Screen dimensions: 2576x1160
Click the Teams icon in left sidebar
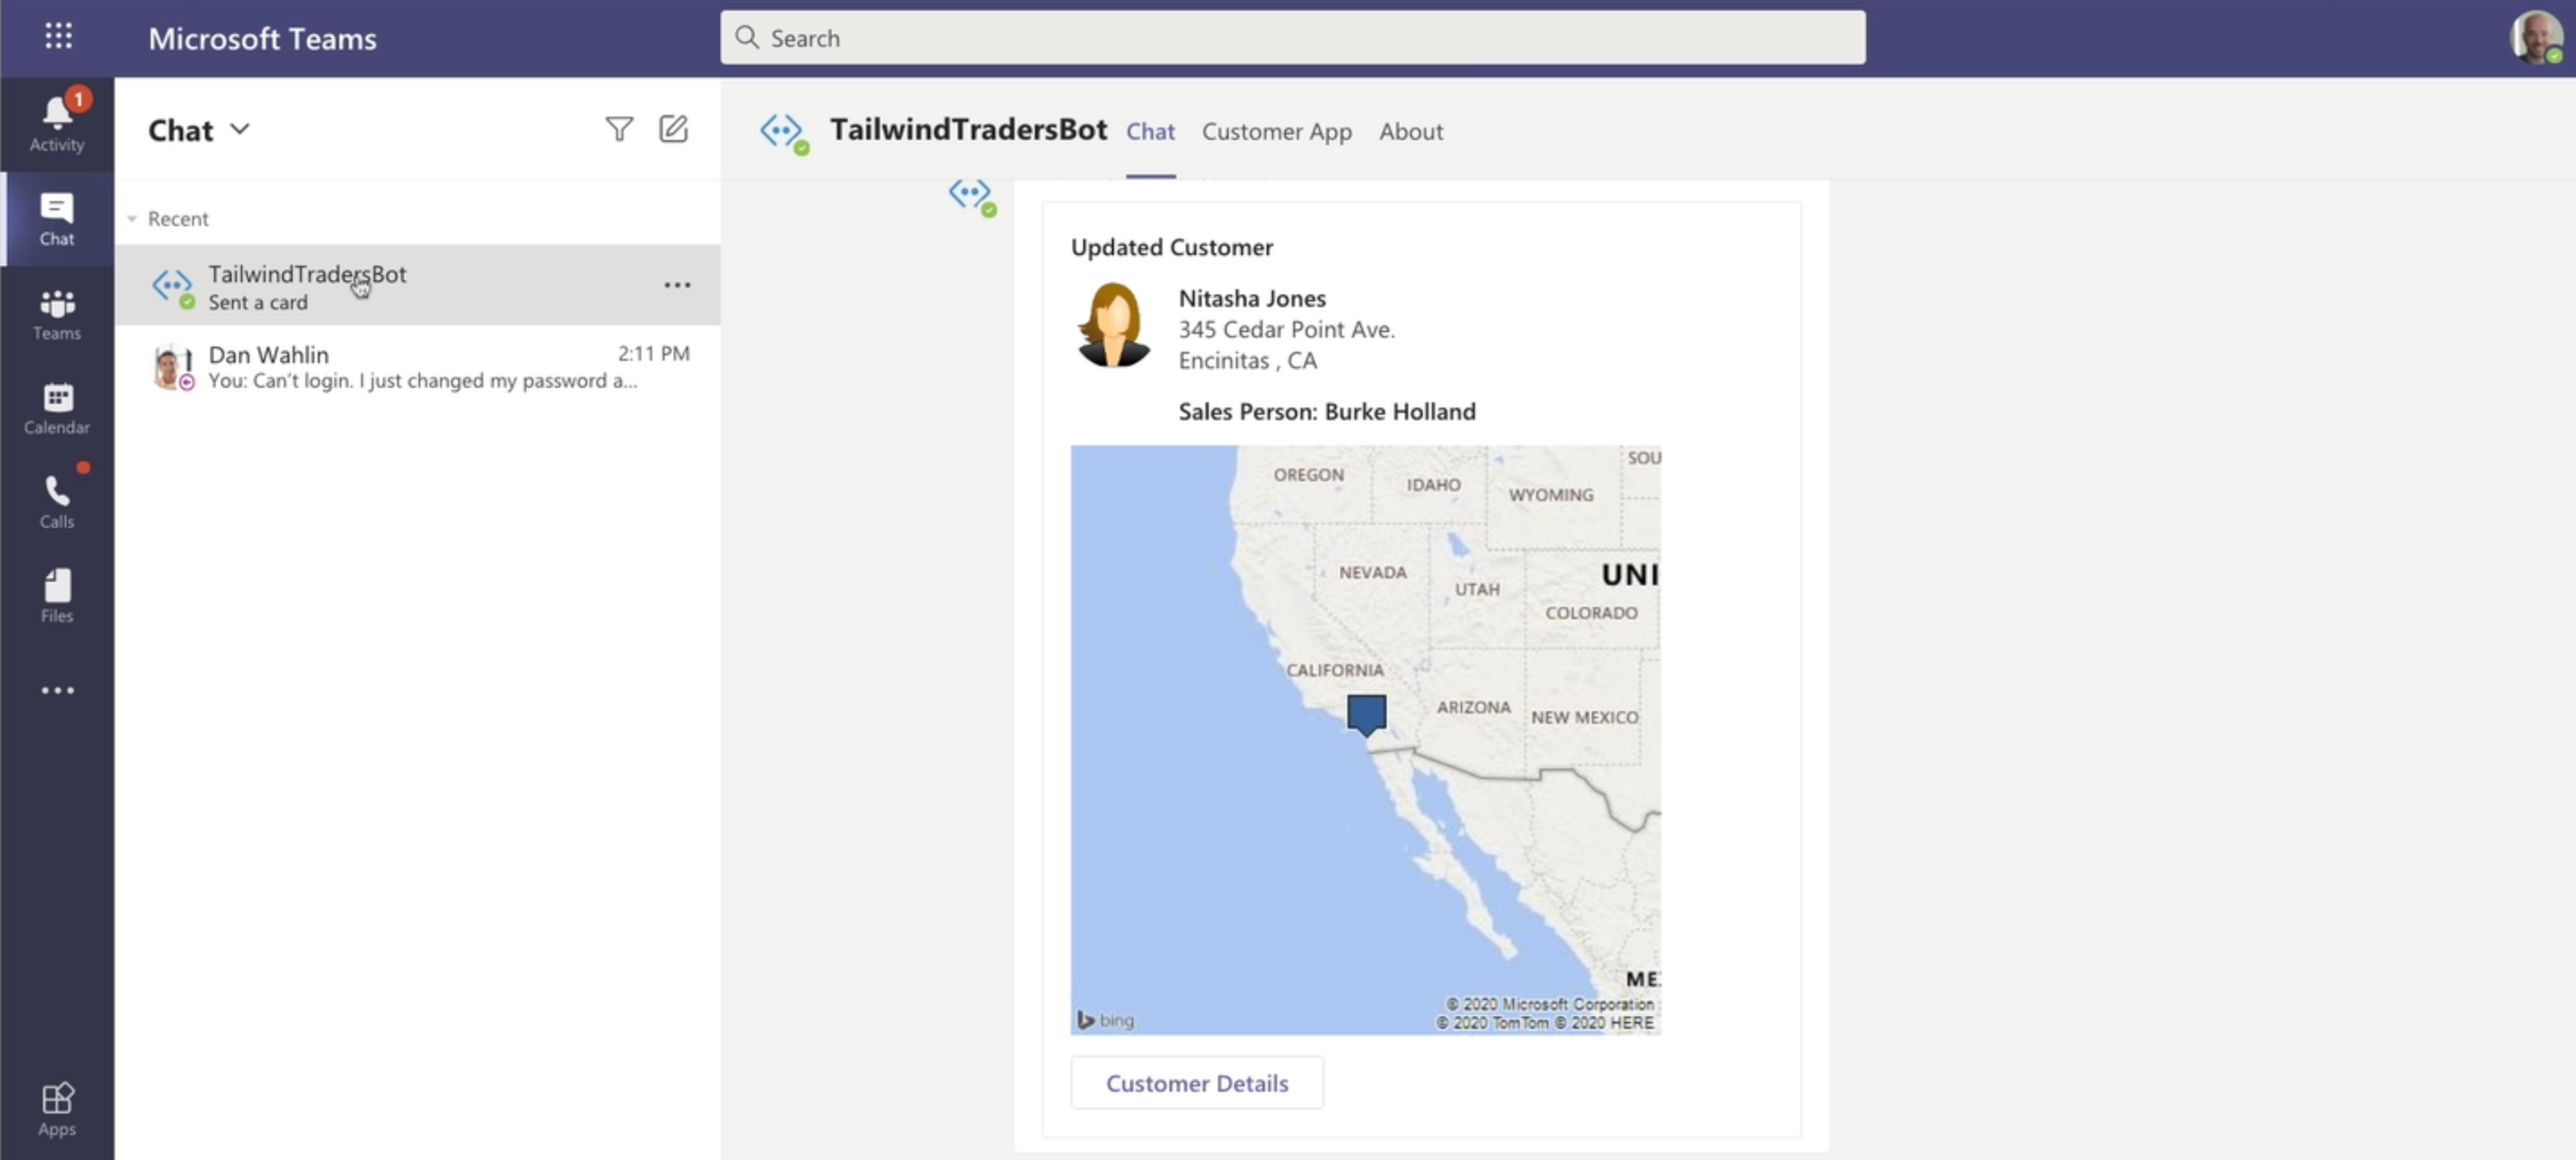[x=57, y=312]
